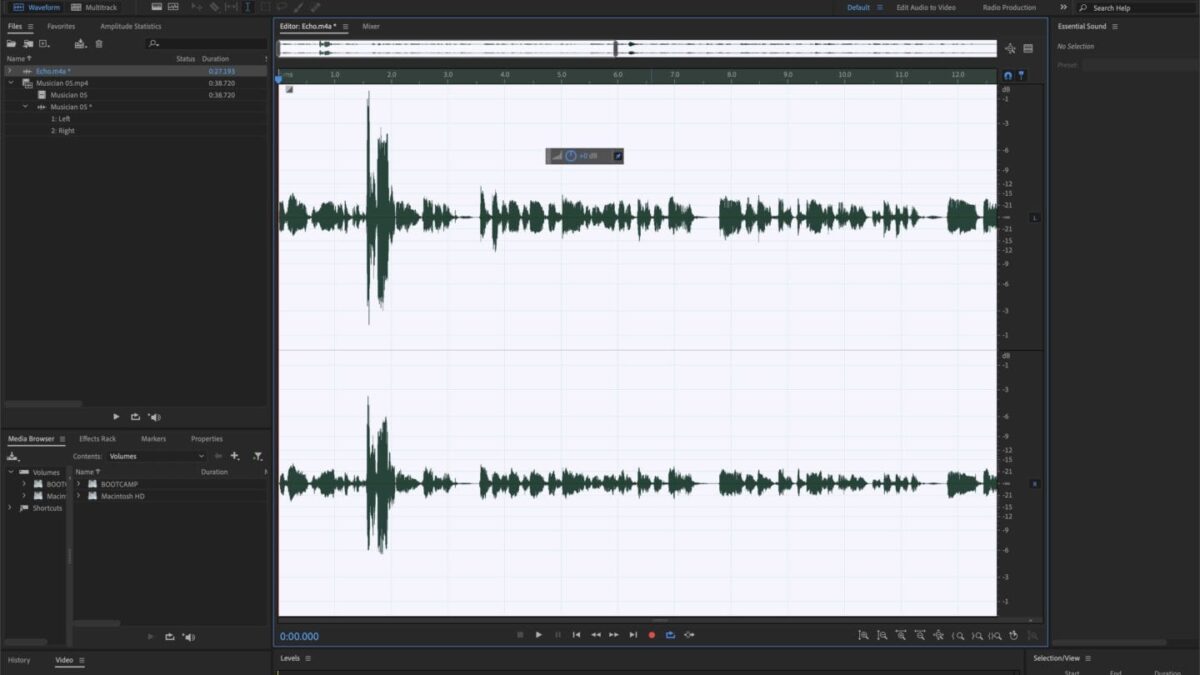
Task: Open the Properties tab
Action: [207, 439]
